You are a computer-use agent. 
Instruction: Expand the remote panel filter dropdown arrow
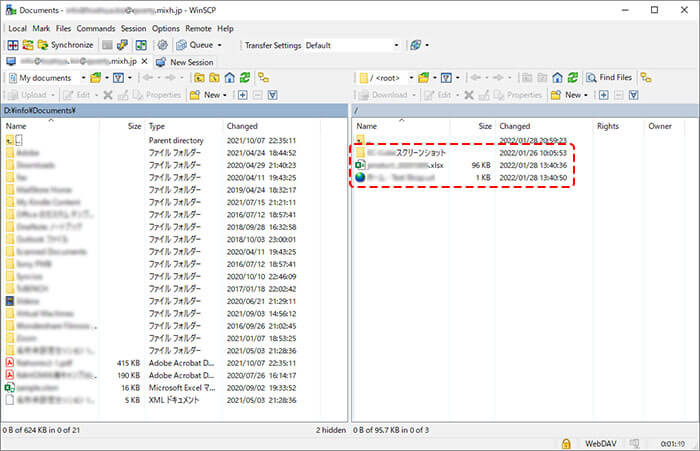coord(458,78)
